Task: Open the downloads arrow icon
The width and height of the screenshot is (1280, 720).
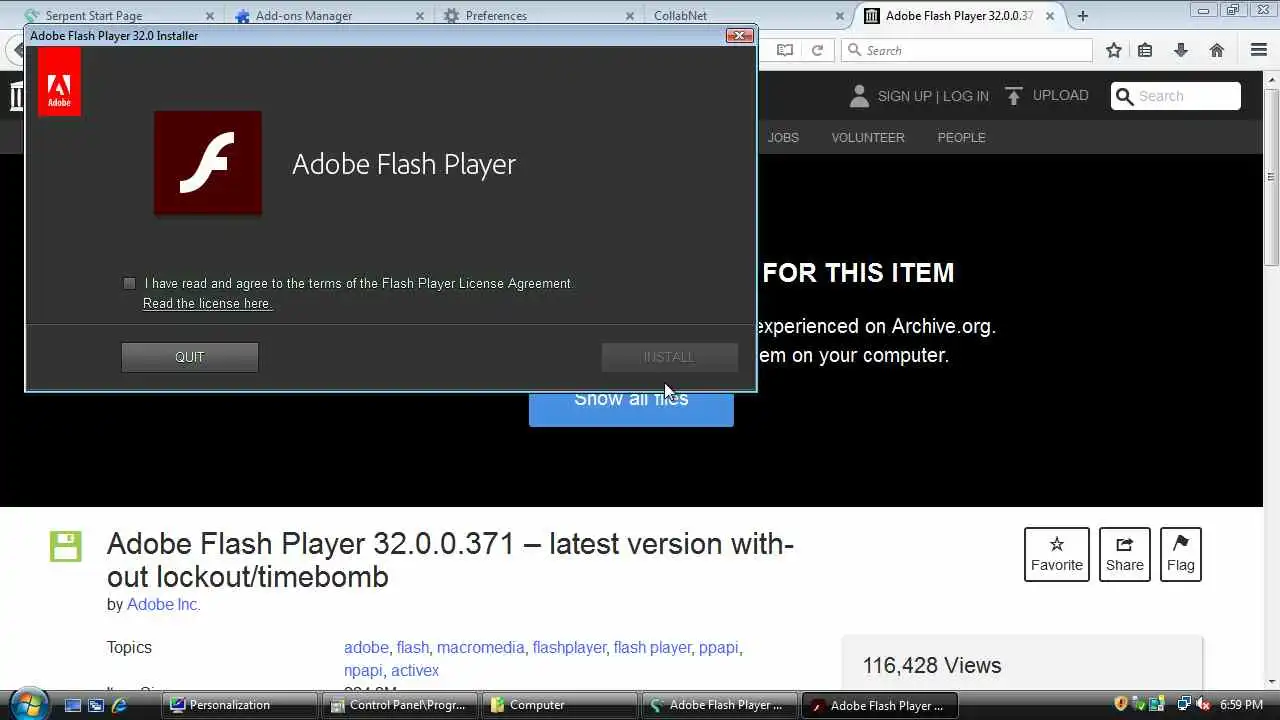Action: (x=1181, y=50)
